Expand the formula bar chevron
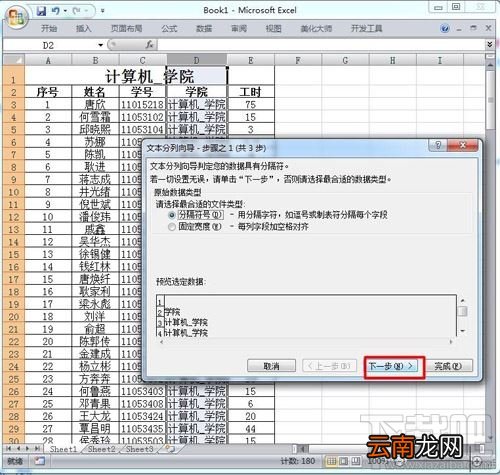Image resolution: width=500 pixels, height=475 pixels. (489, 45)
